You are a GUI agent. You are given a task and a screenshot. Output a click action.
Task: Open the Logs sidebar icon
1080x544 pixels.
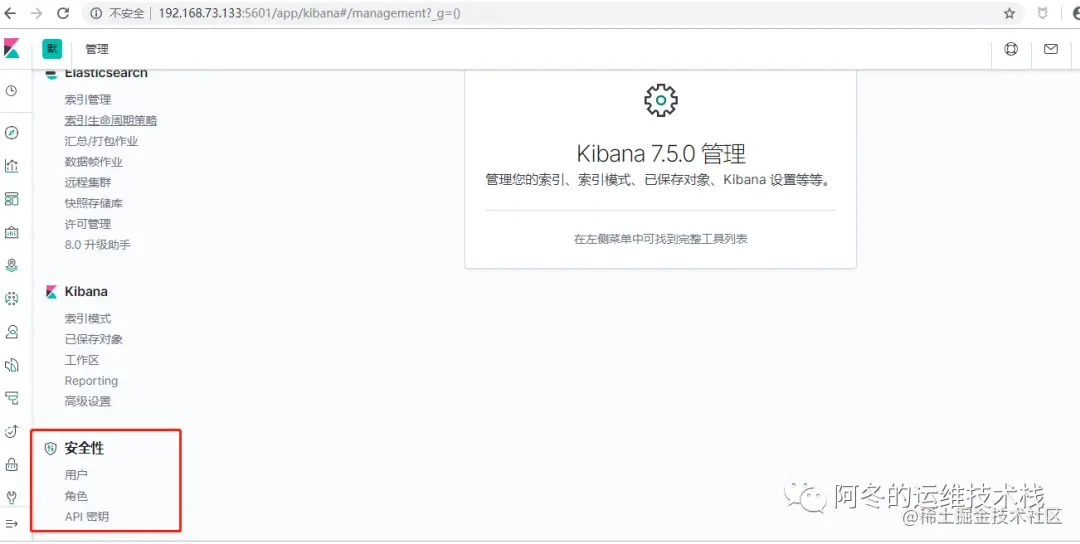coord(11,364)
